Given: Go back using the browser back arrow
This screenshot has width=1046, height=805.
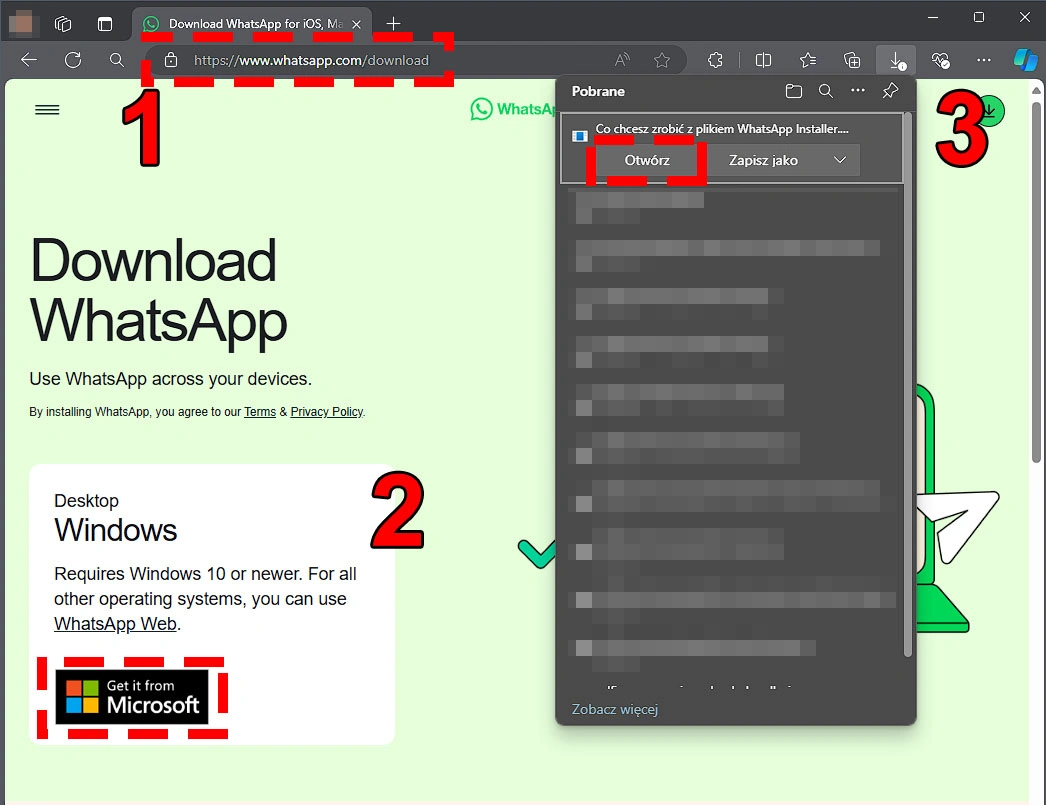Looking at the screenshot, I should tap(29, 60).
